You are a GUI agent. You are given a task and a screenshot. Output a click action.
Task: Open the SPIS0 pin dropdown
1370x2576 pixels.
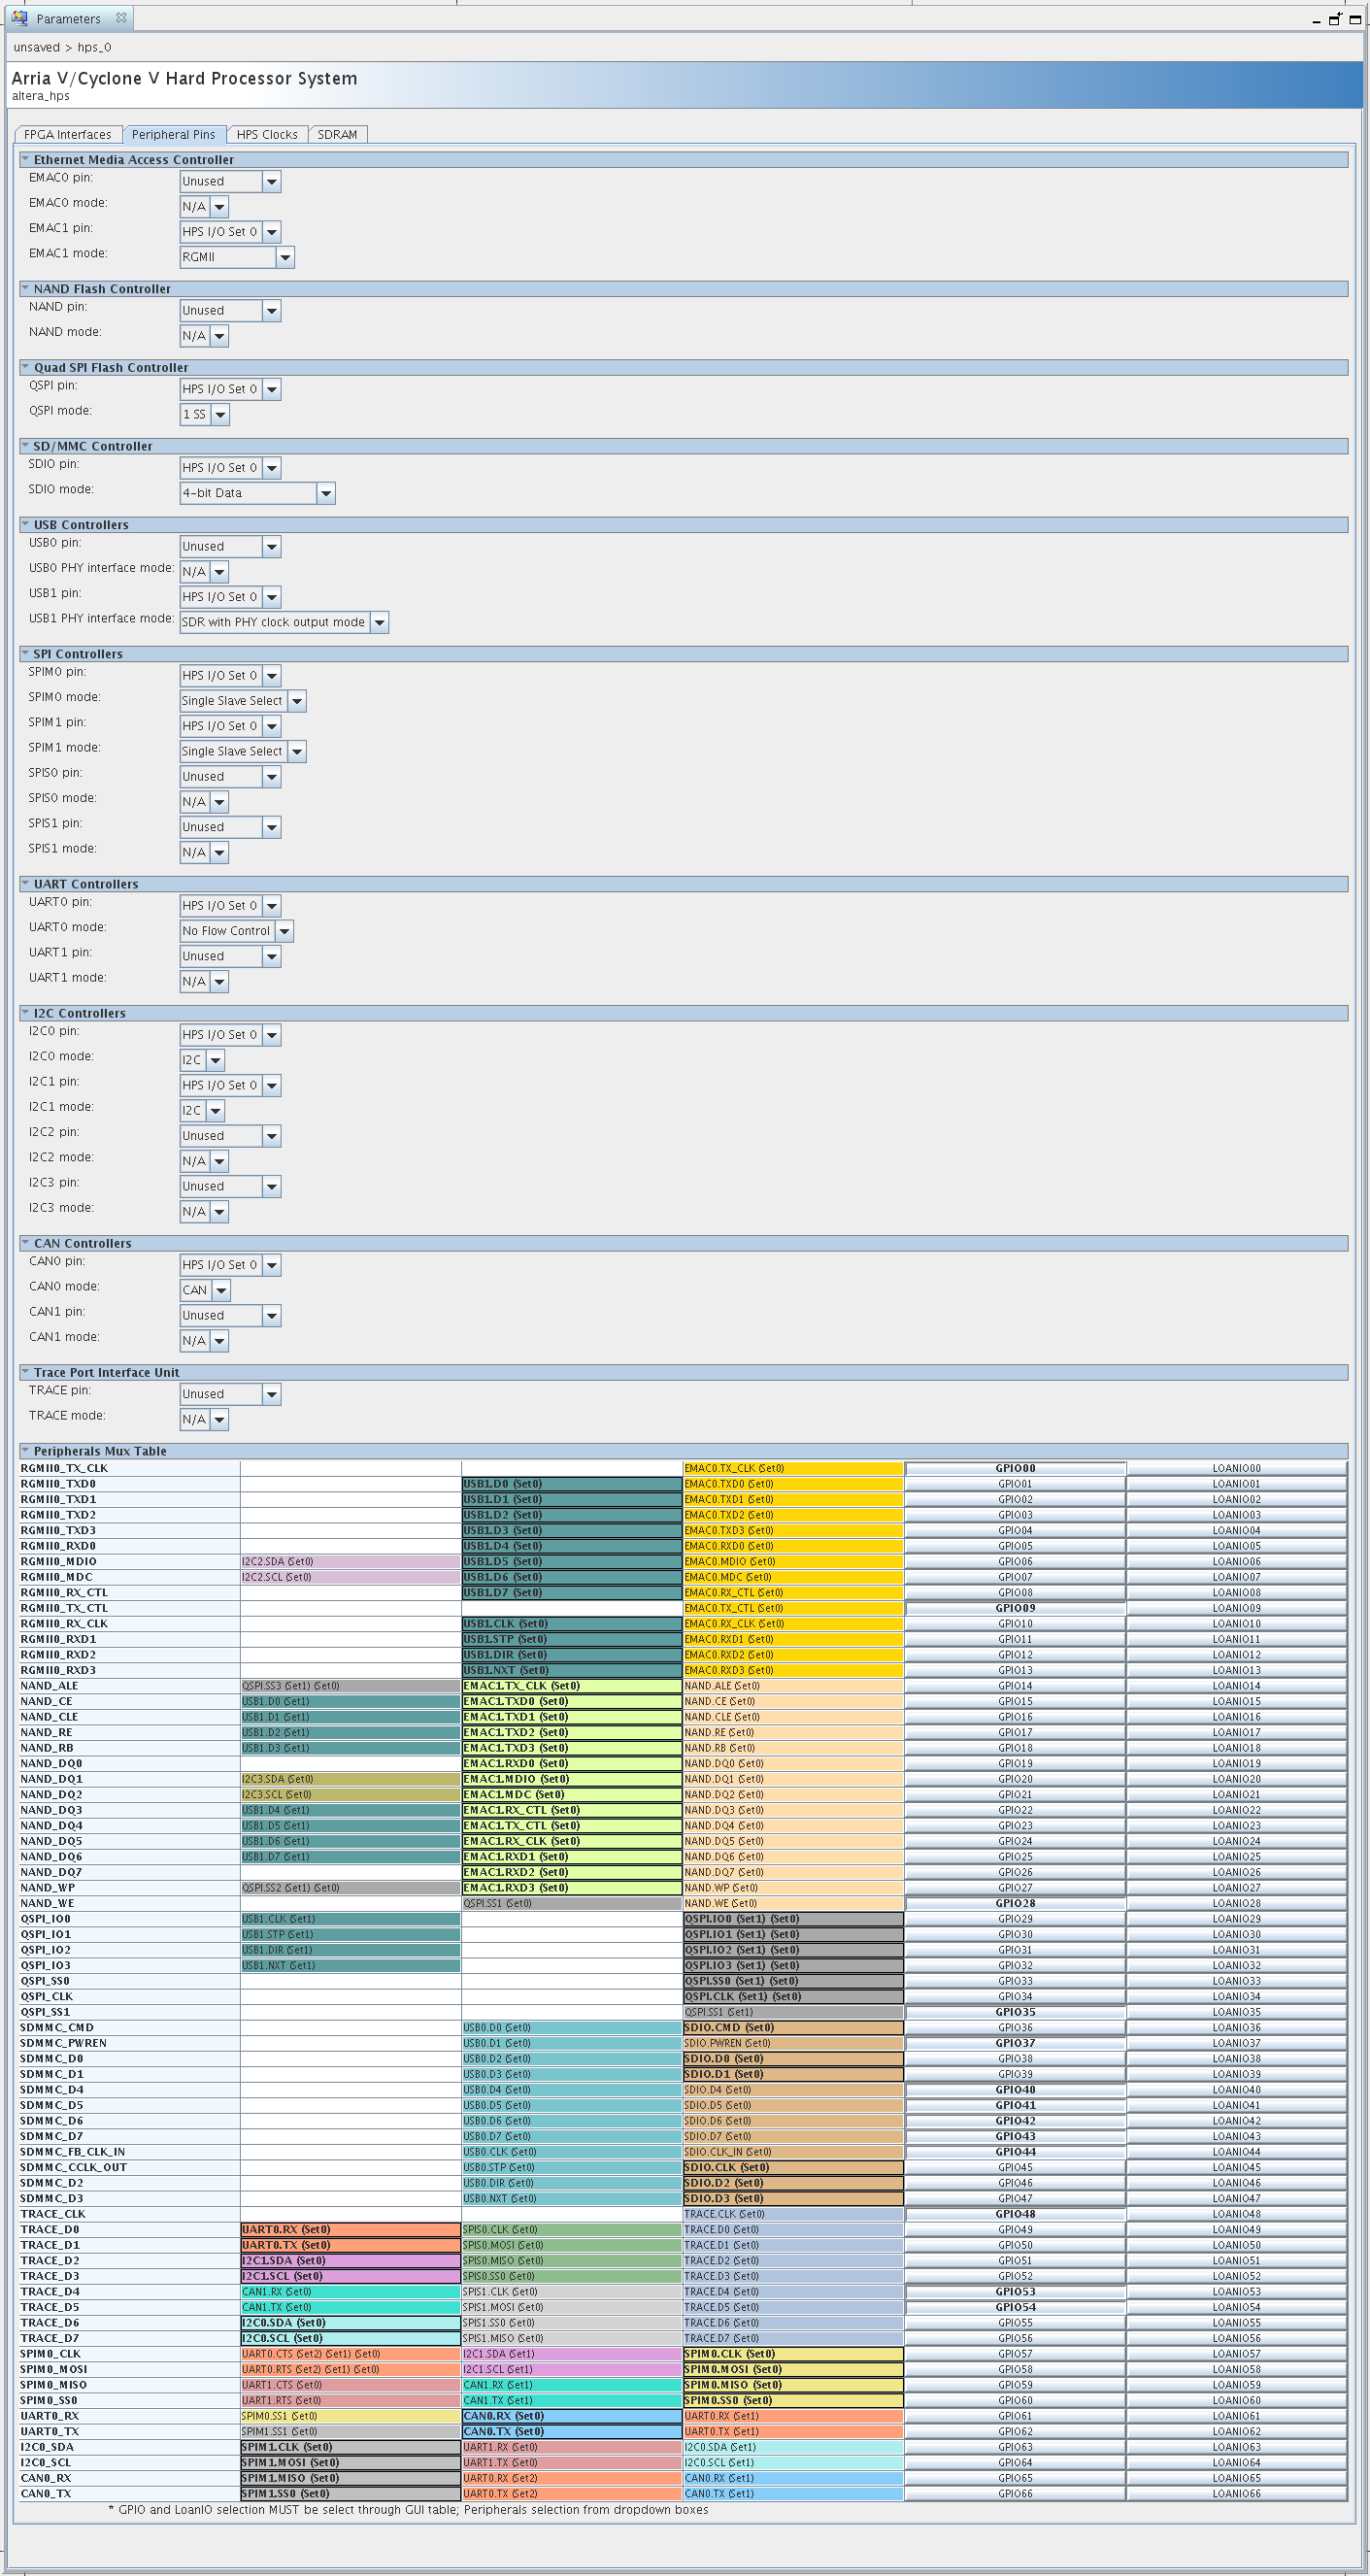point(230,777)
